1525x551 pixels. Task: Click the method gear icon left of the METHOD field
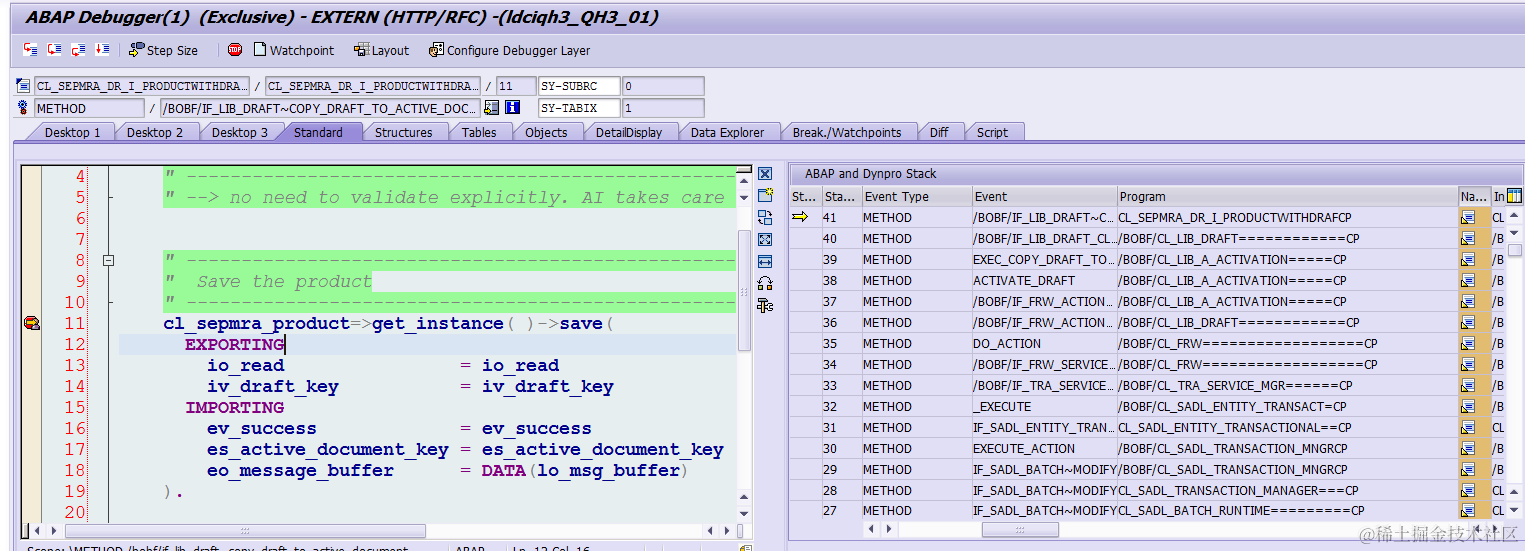[24, 108]
